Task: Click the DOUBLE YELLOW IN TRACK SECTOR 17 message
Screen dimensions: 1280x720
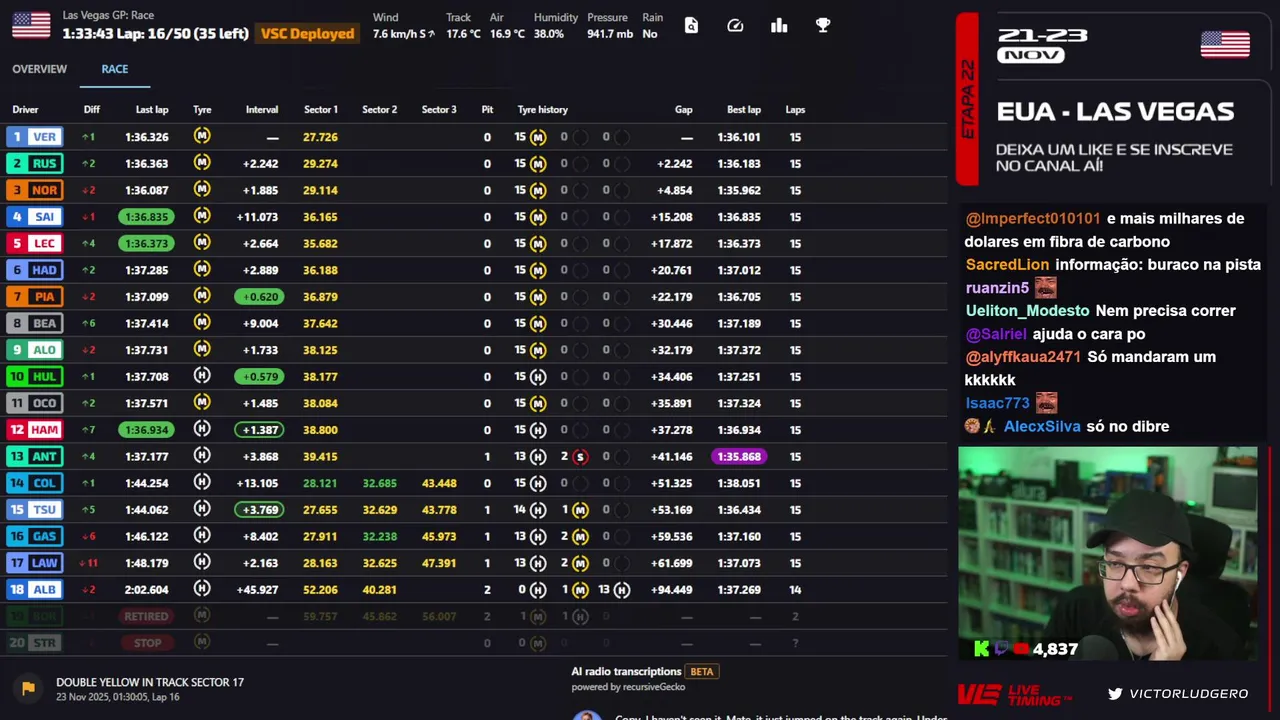Action: pyautogui.click(x=150, y=682)
